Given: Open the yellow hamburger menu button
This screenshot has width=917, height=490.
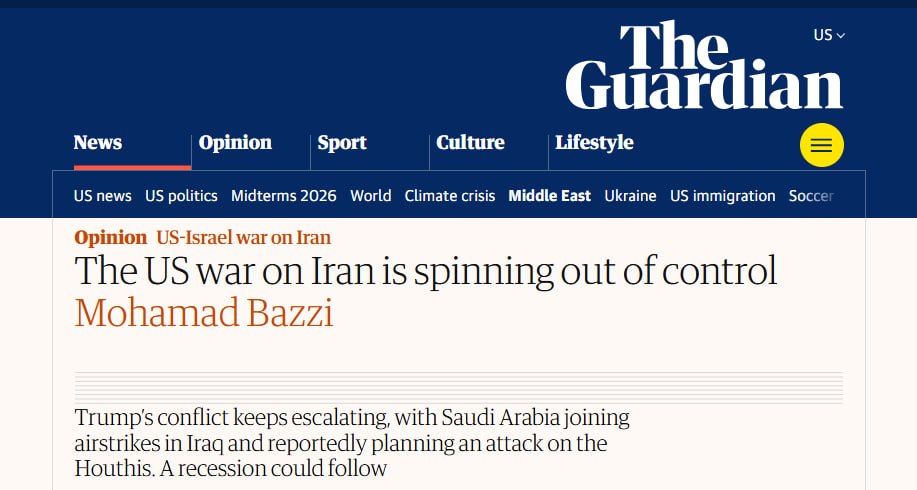Looking at the screenshot, I should coord(822,145).
